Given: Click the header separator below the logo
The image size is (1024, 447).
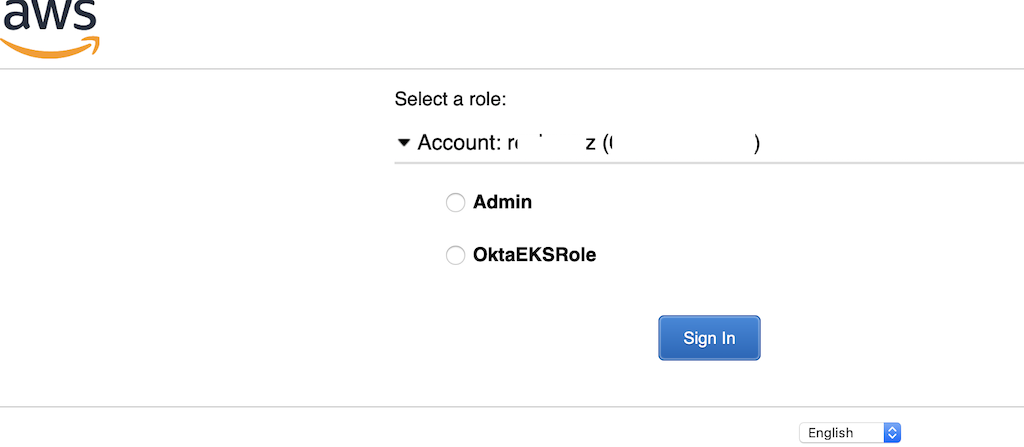Looking at the screenshot, I should [x=512, y=69].
